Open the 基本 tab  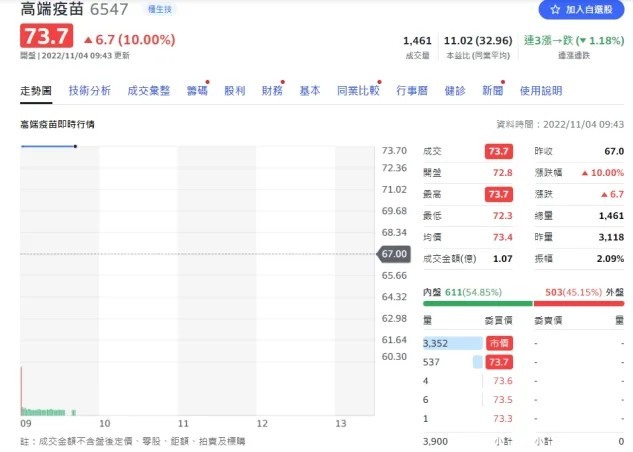[x=310, y=91]
